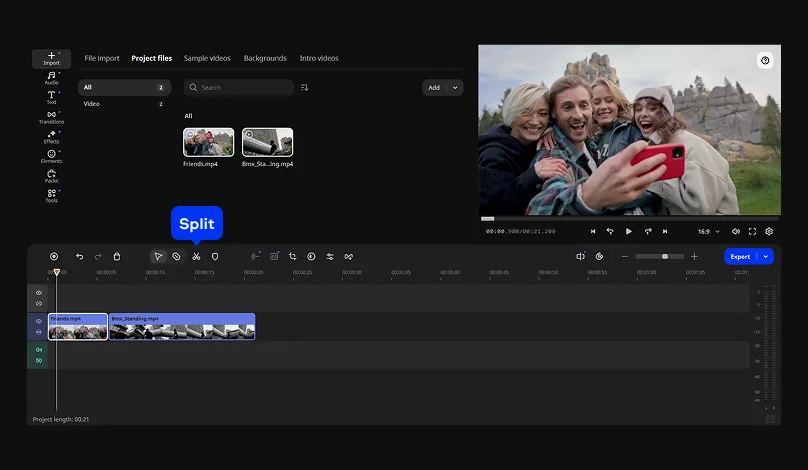Click the Split scissors tool
This screenshot has height=470, width=808.
click(196, 257)
